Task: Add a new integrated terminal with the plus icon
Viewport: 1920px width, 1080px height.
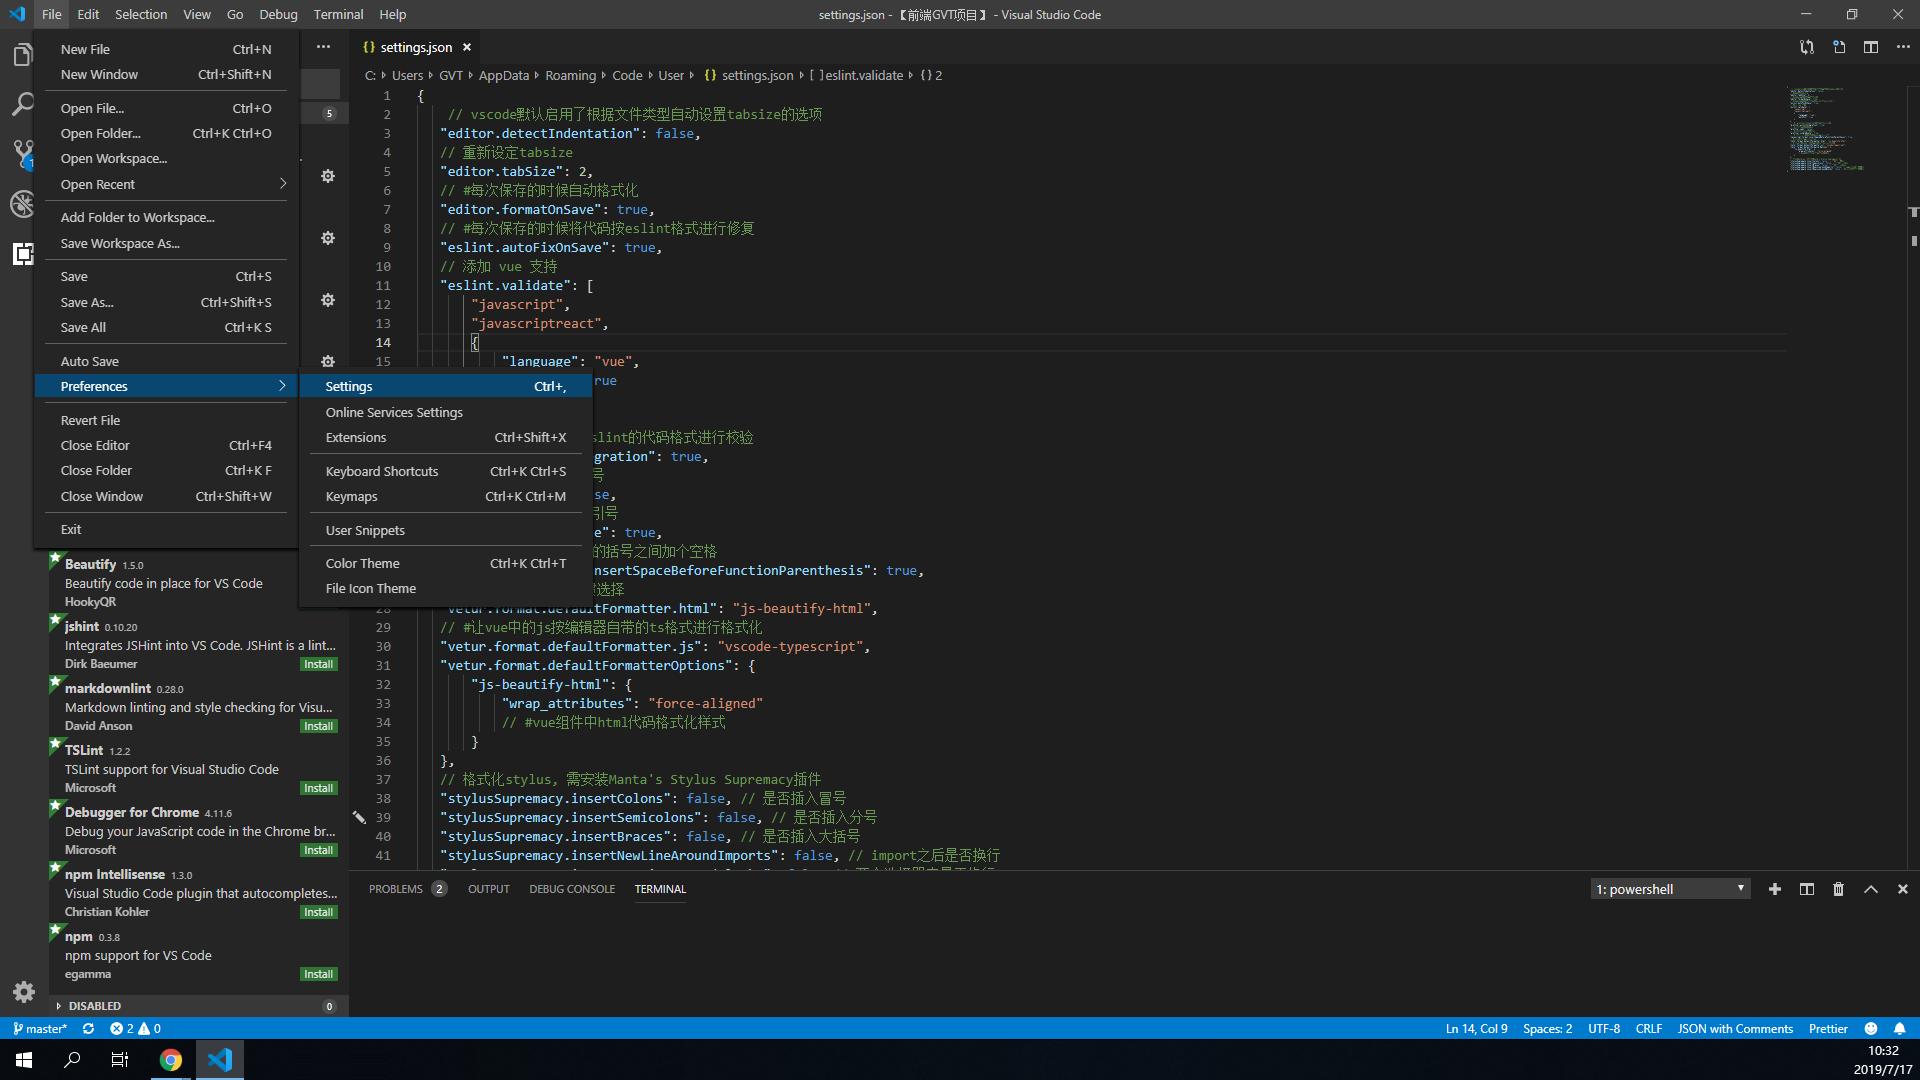Action: (x=1775, y=889)
